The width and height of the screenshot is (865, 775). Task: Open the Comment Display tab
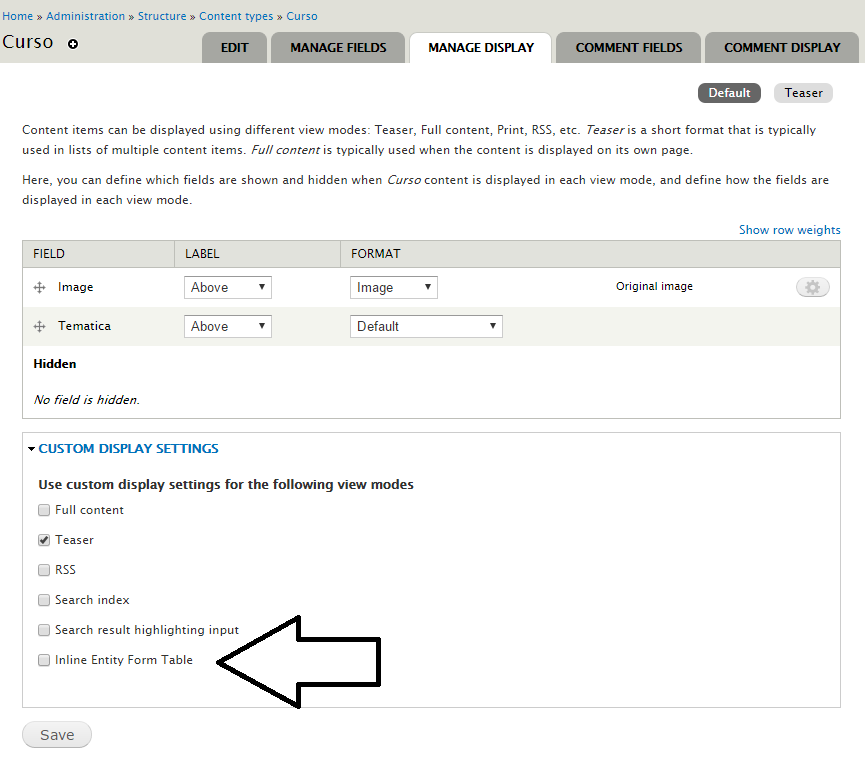click(x=782, y=47)
